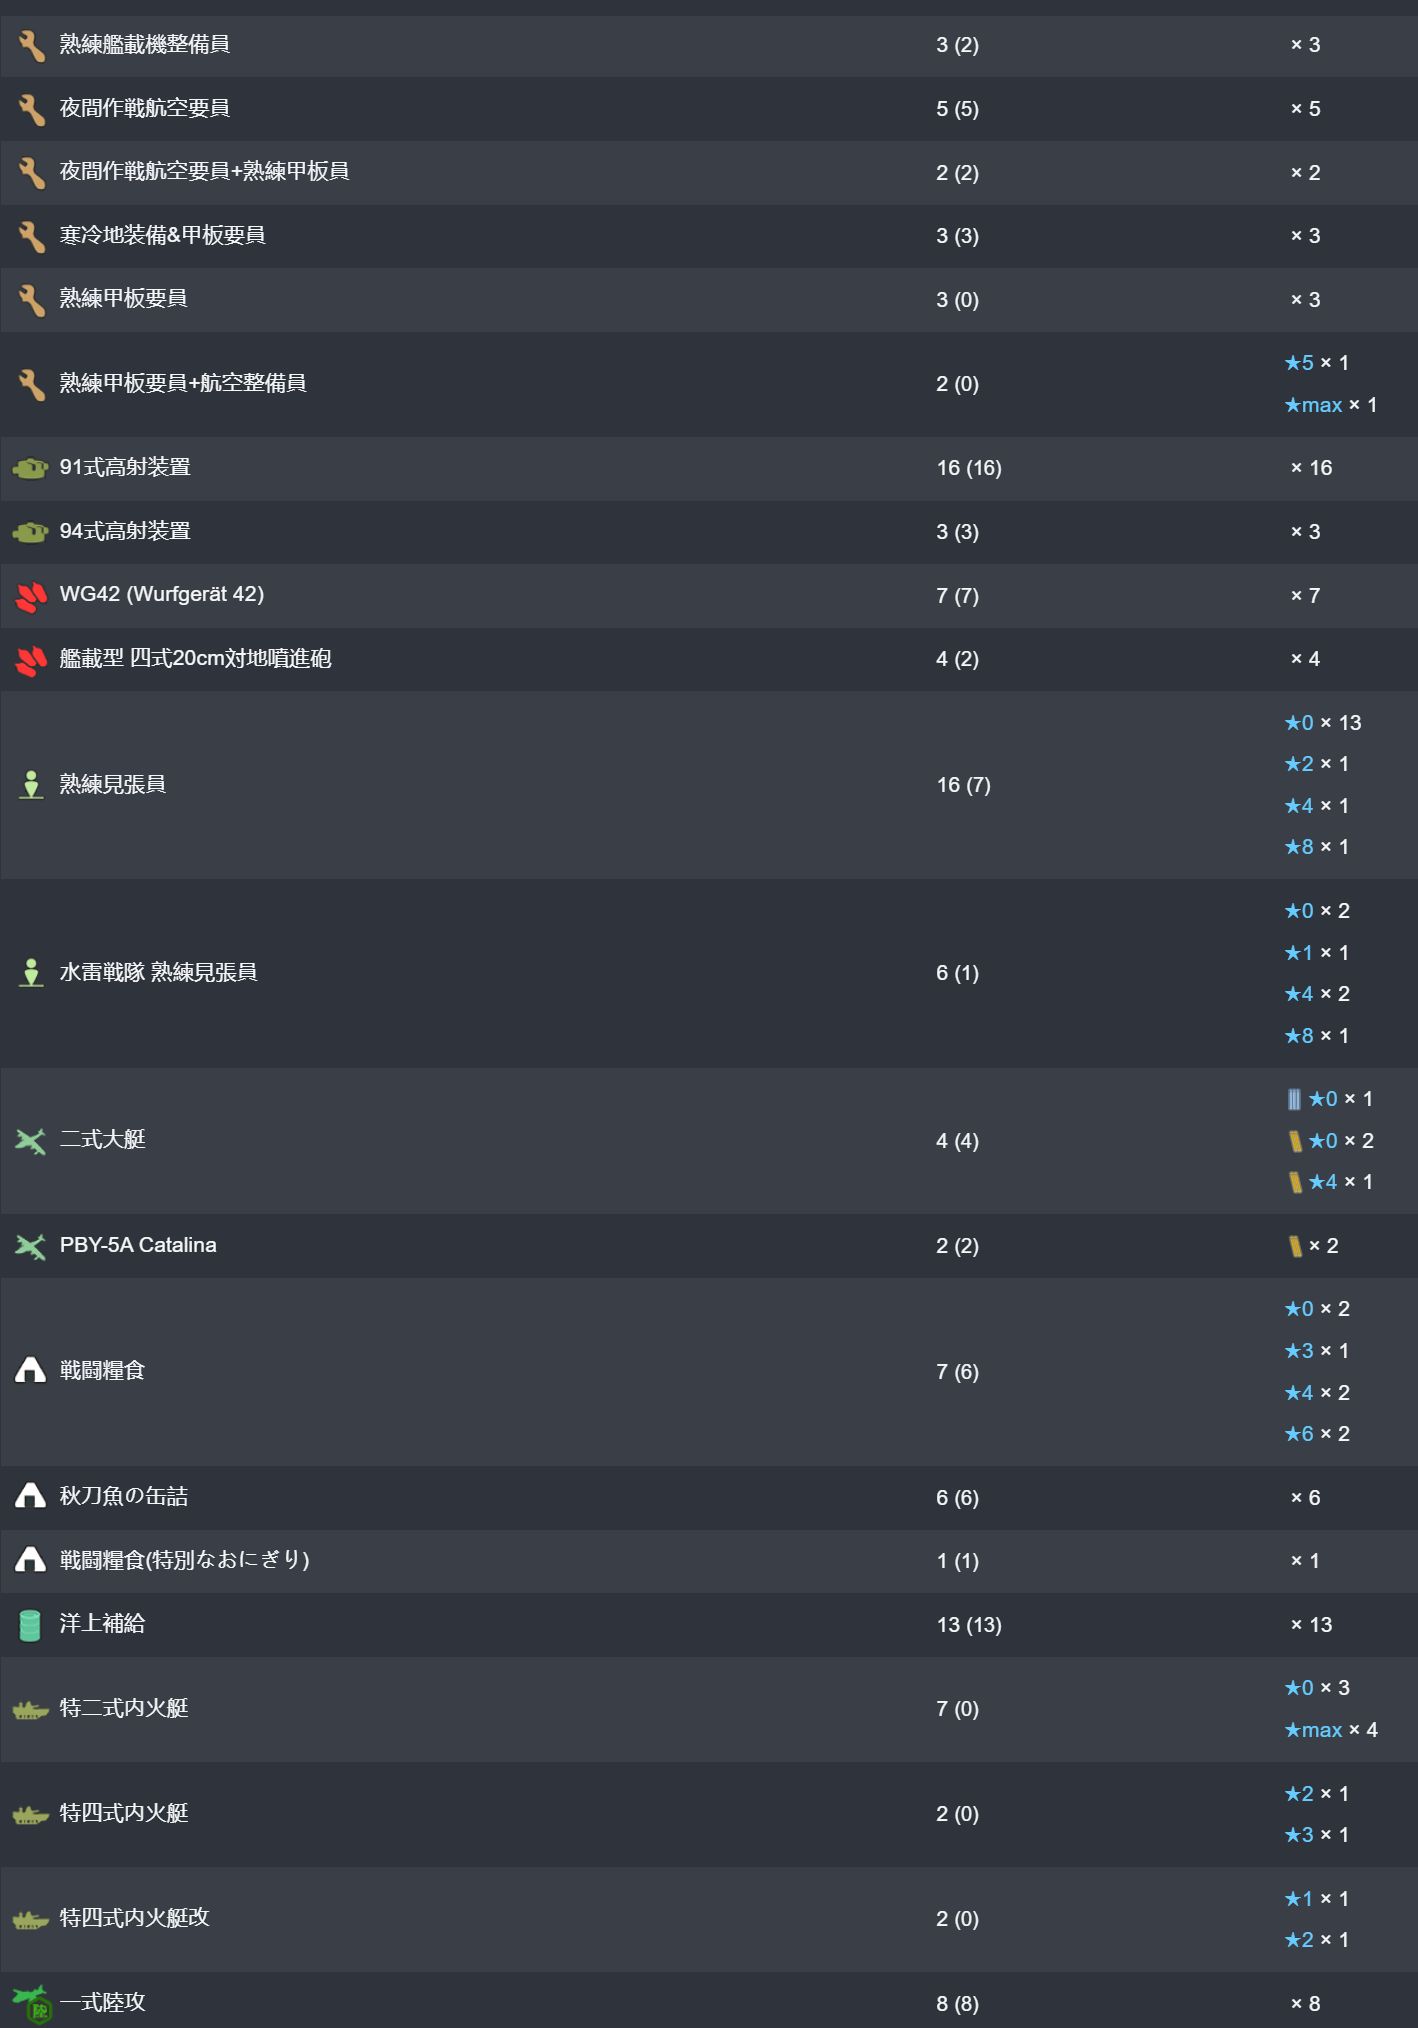Click PBY-5A Catalina aircraft icon
1418x2028 pixels.
(x=31, y=1246)
